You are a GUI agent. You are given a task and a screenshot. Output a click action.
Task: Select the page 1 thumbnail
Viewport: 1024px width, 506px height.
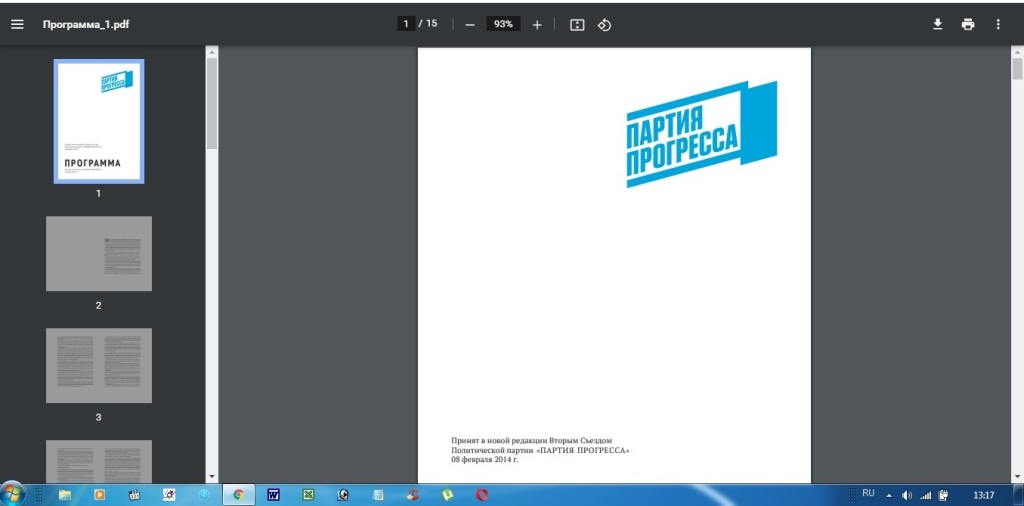(x=99, y=122)
